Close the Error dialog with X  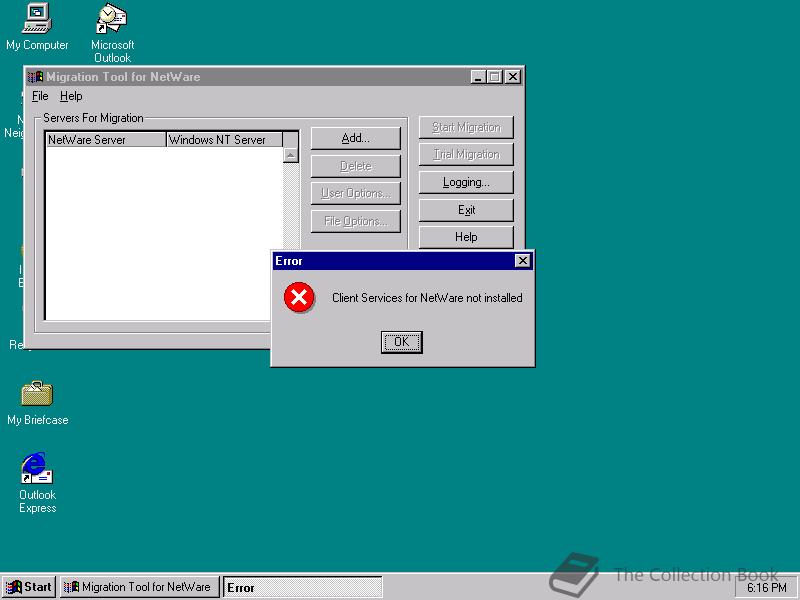(522, 261)
